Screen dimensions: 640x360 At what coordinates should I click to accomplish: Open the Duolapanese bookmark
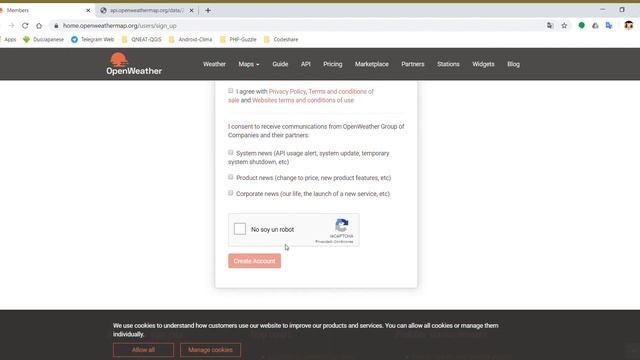pyautogui.click(x=44, y=40)
